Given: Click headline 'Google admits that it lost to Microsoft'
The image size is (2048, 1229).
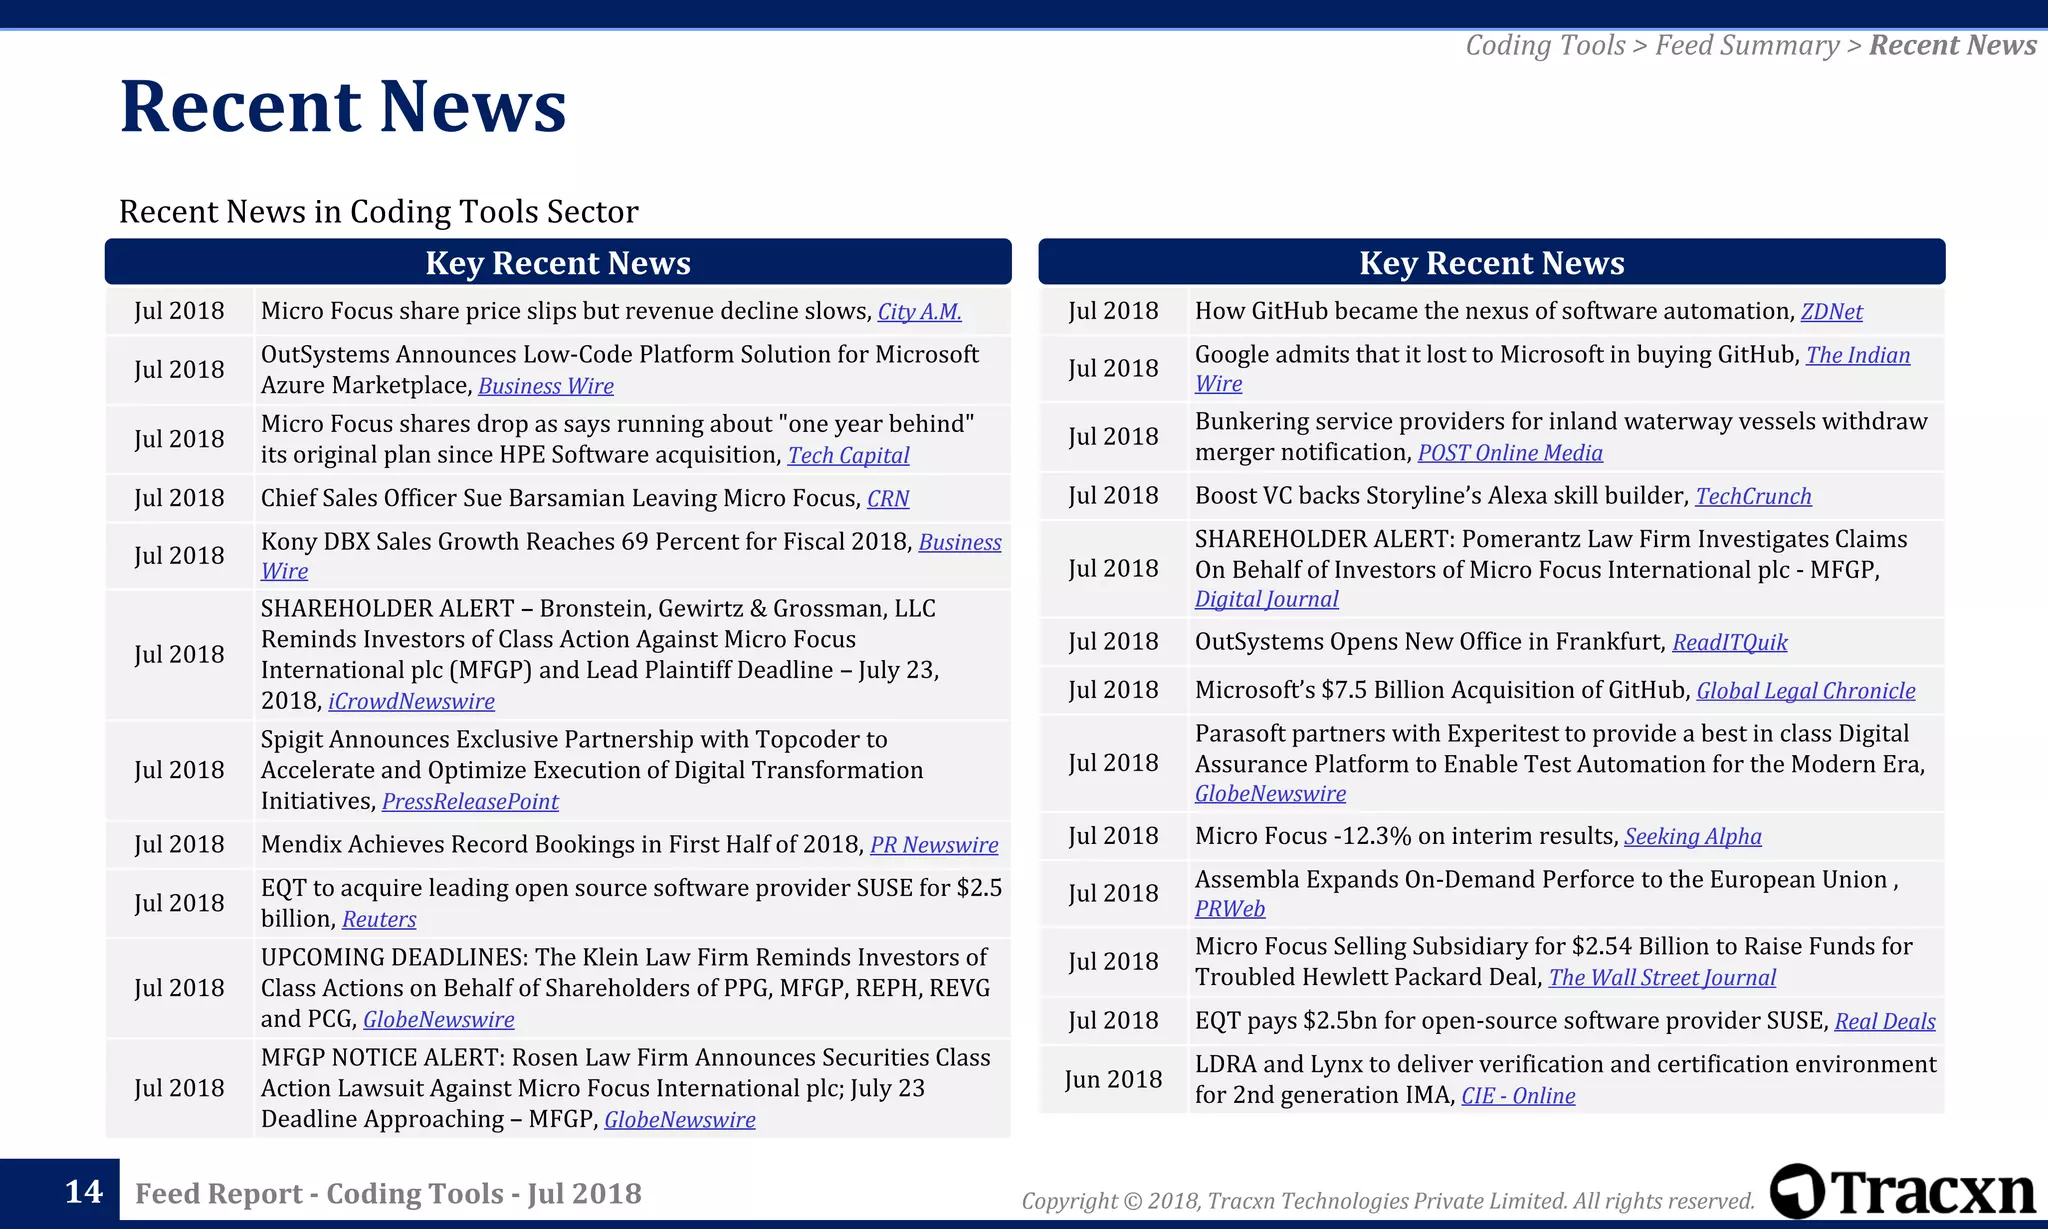Looking at the screenshot, I should tap(1497, 355).
